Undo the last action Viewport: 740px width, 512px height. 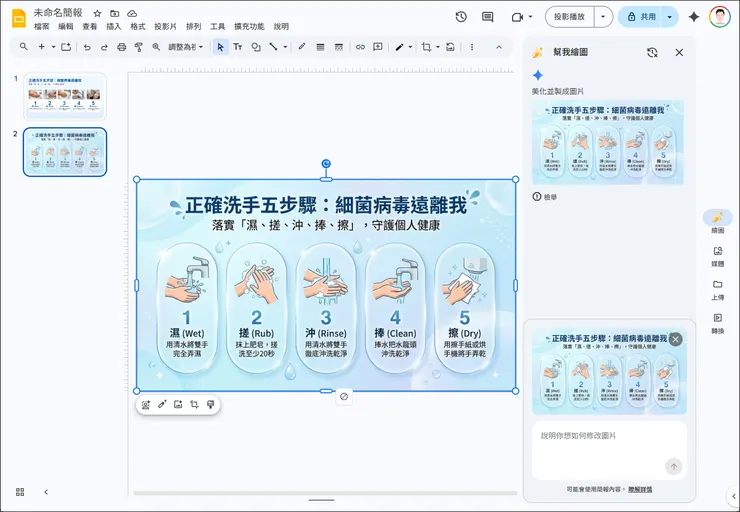point(87,47)
